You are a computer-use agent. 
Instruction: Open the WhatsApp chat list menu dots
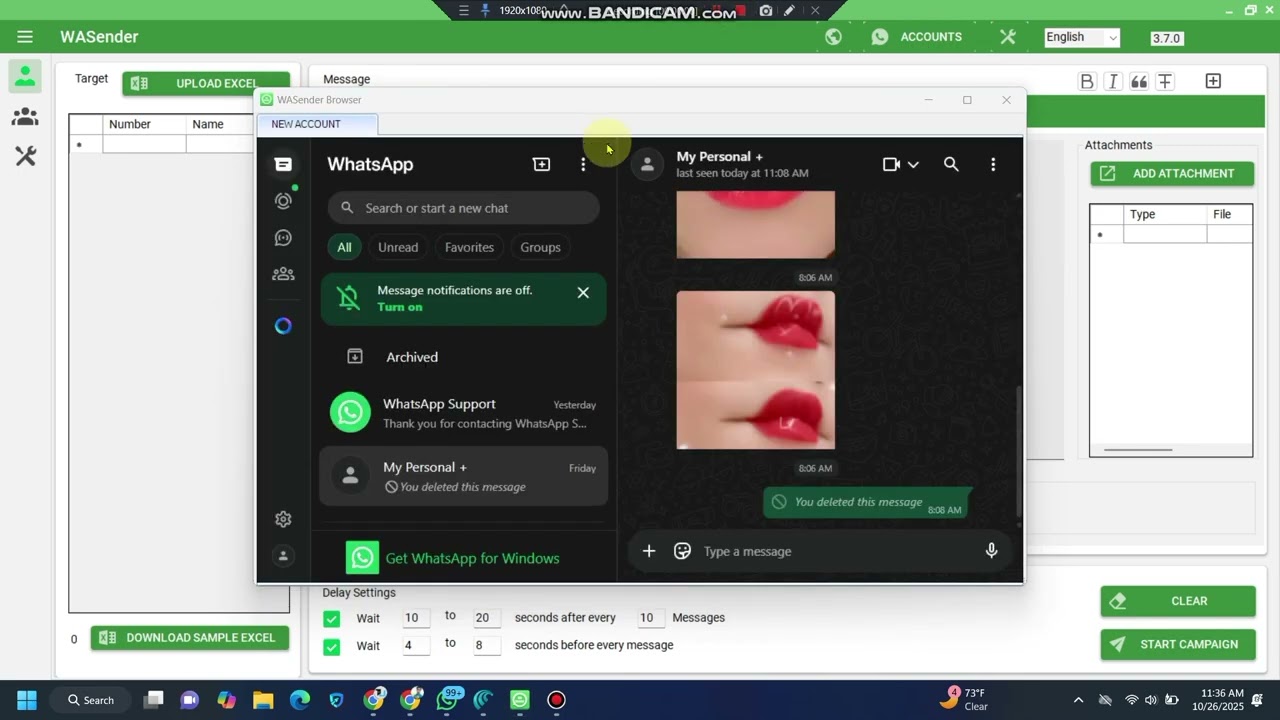[x=583, y=164]
